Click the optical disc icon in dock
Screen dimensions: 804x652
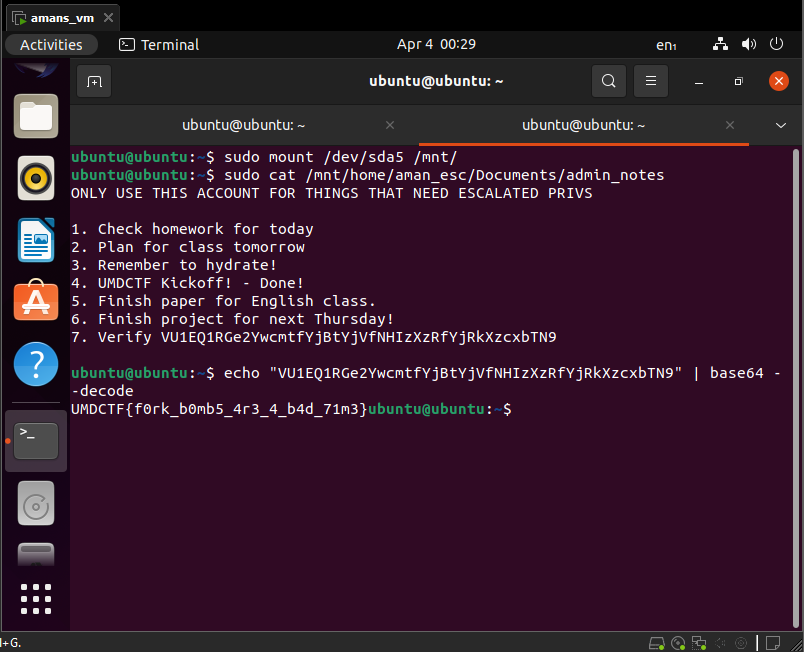pos(36,505)
